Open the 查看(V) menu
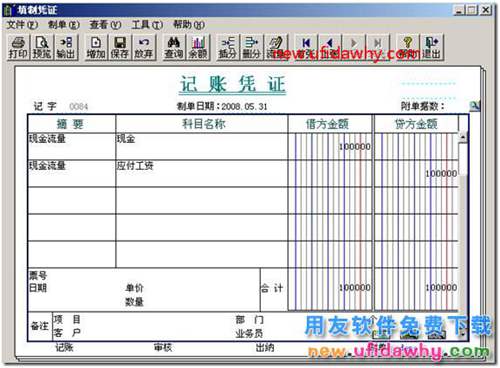 105,25
